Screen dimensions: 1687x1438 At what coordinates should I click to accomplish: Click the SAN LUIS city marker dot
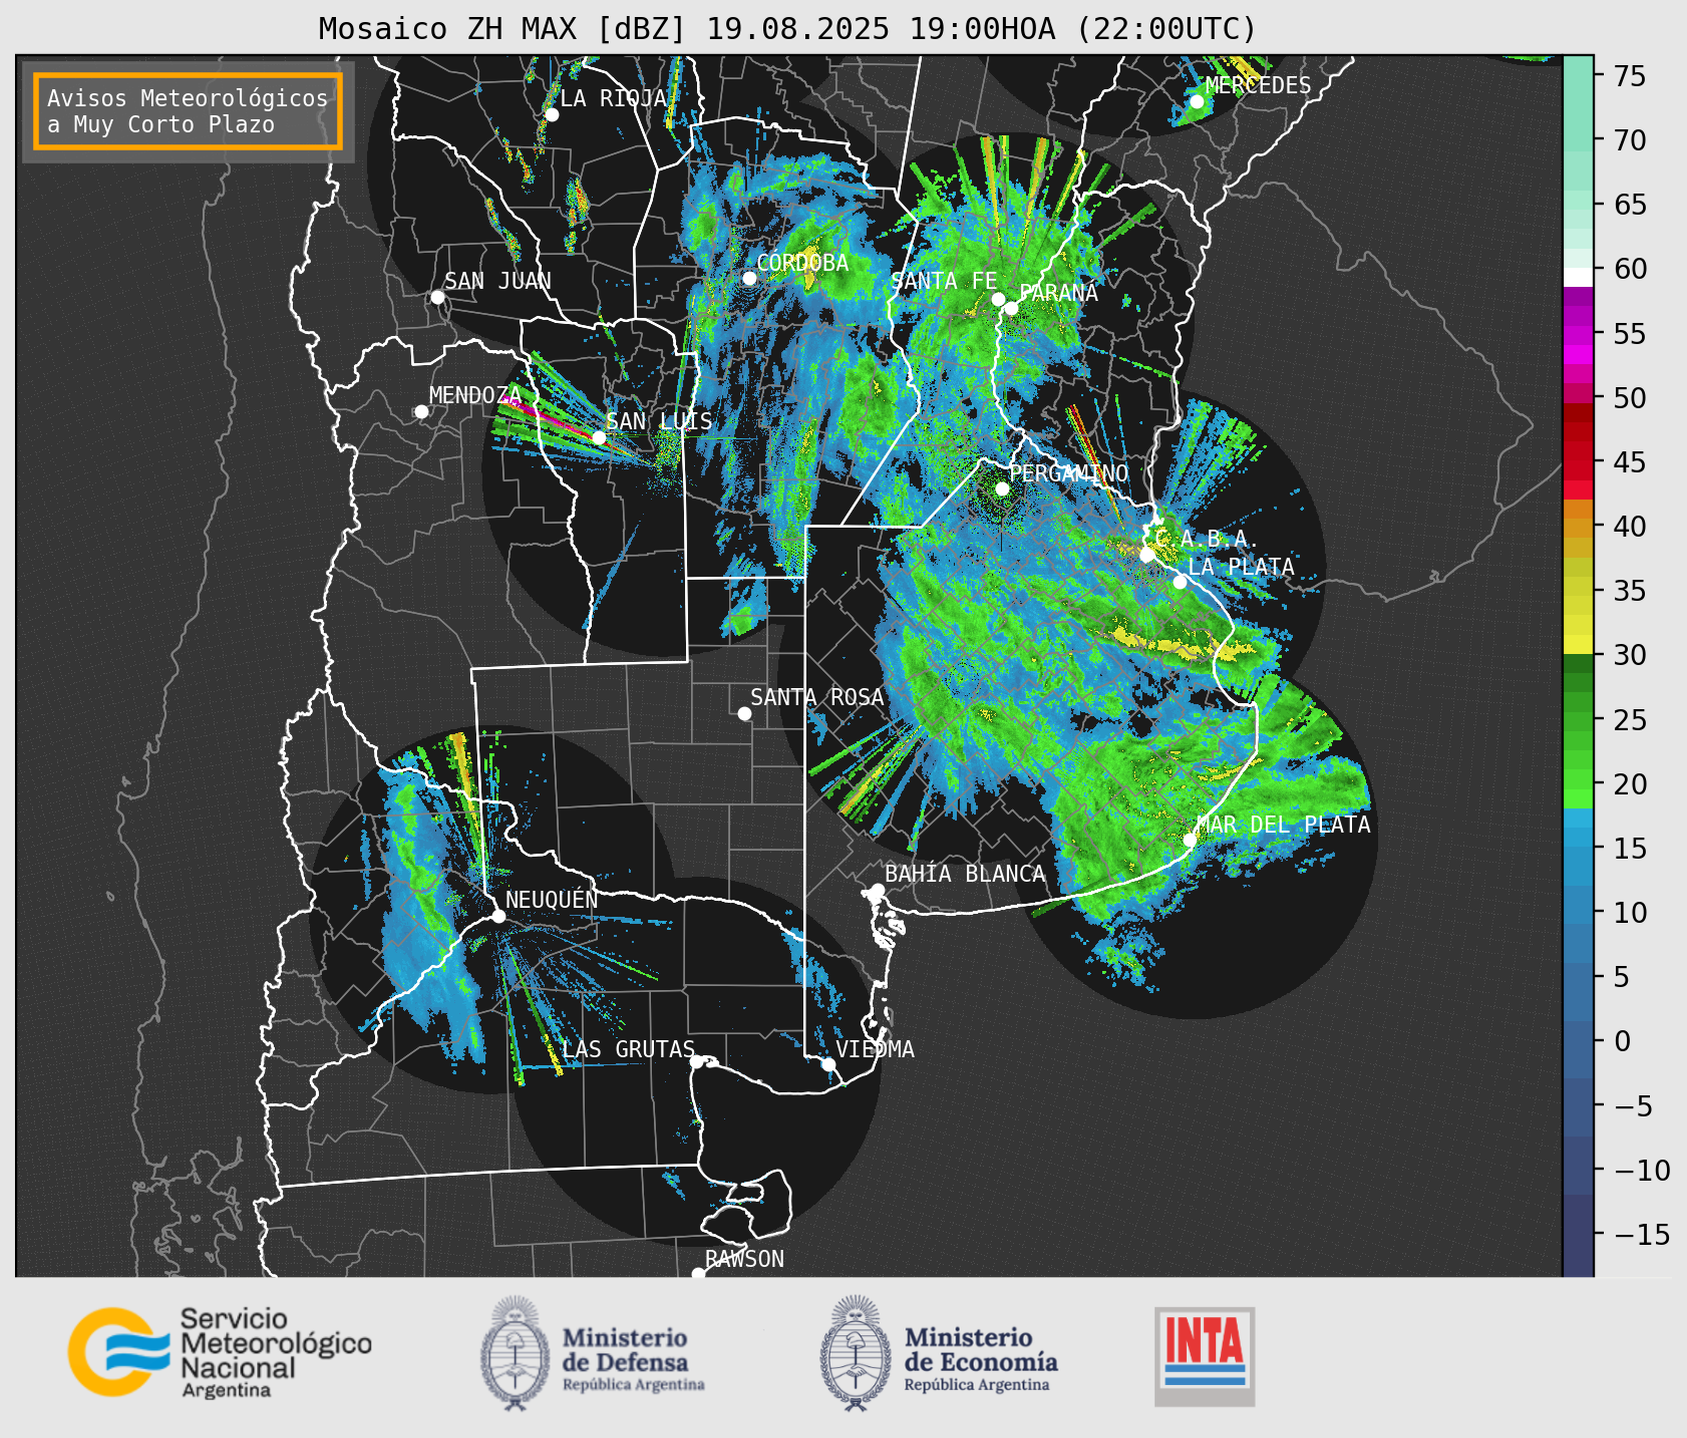click(x=599, y=437)
